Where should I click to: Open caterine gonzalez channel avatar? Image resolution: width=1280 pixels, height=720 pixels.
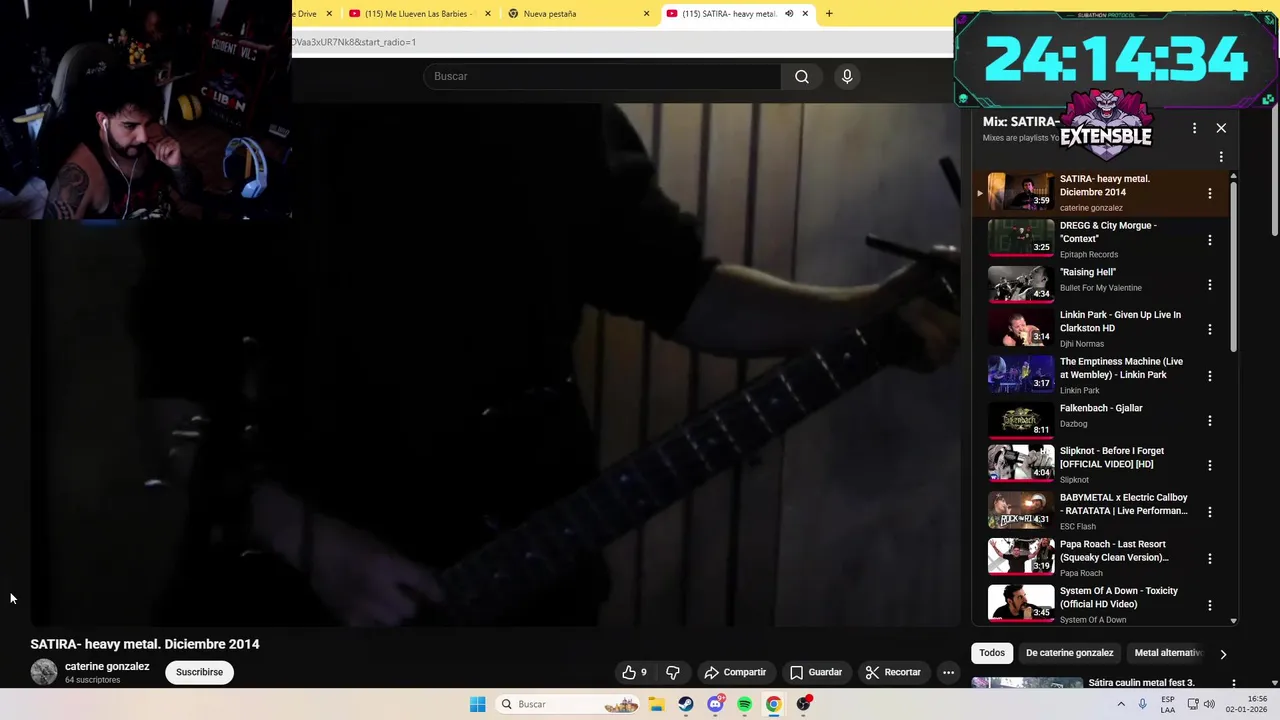tap(44, 672)
